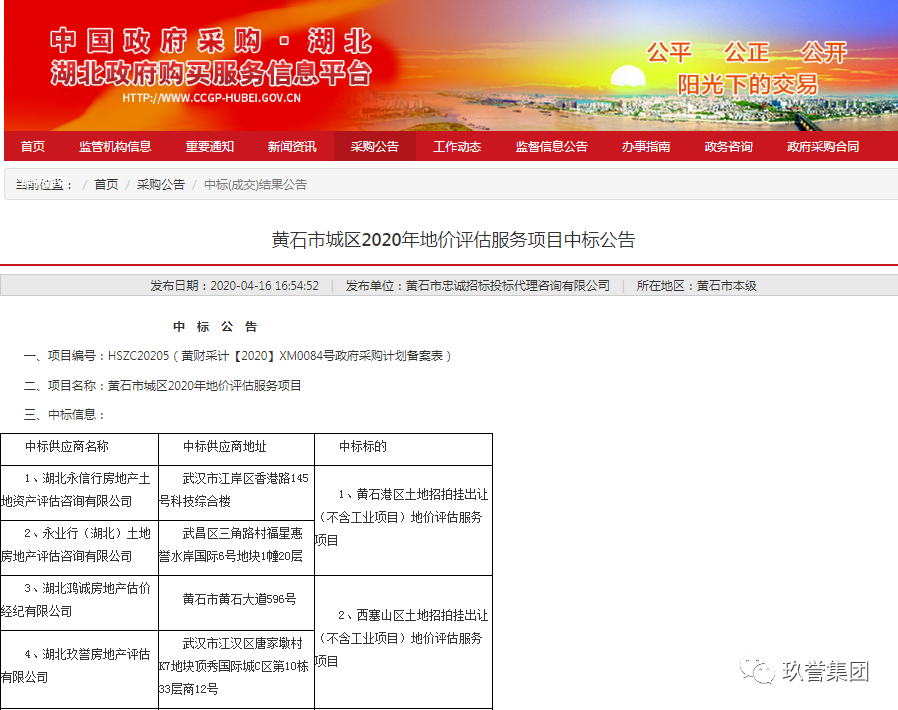
Task: Open the 政务咨询 menu item
Action: click(728, 145)
